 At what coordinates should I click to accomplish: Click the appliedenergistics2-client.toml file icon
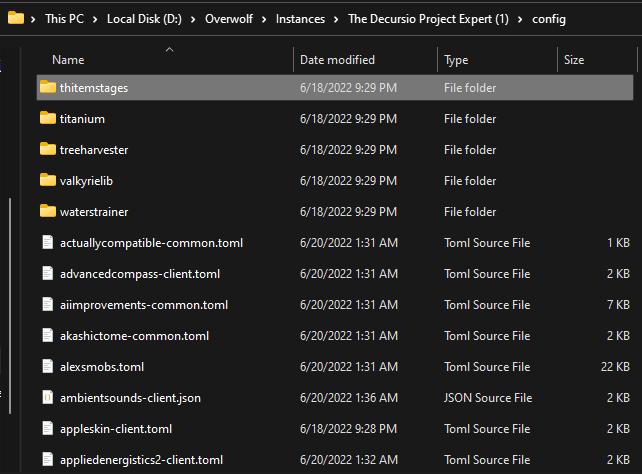[x=48, y=459]
